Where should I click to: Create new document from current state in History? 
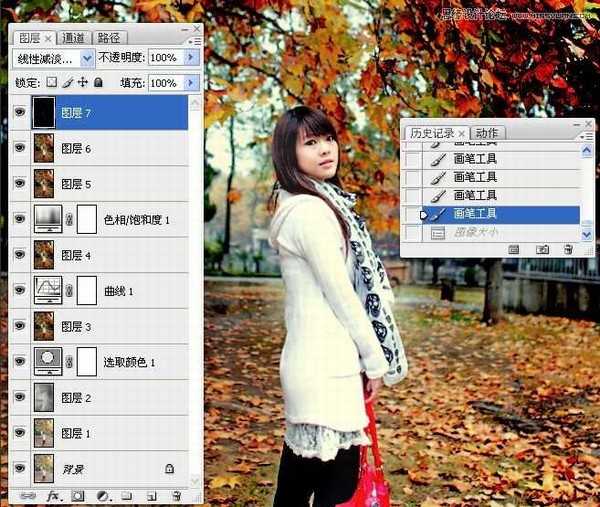coord(514,250)
